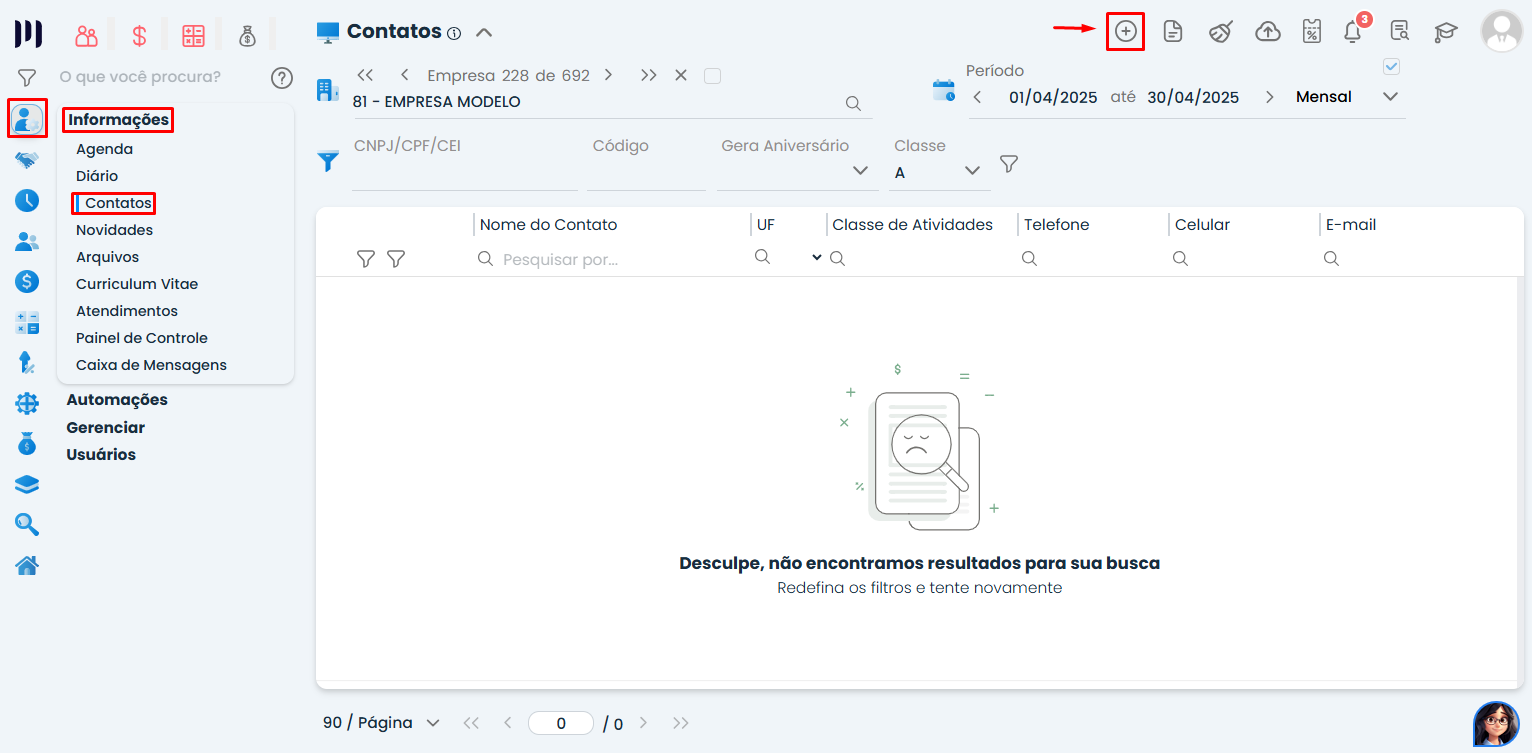
Task: Click the broom clear icon in top toolbar
Action: click(1220, 31)
